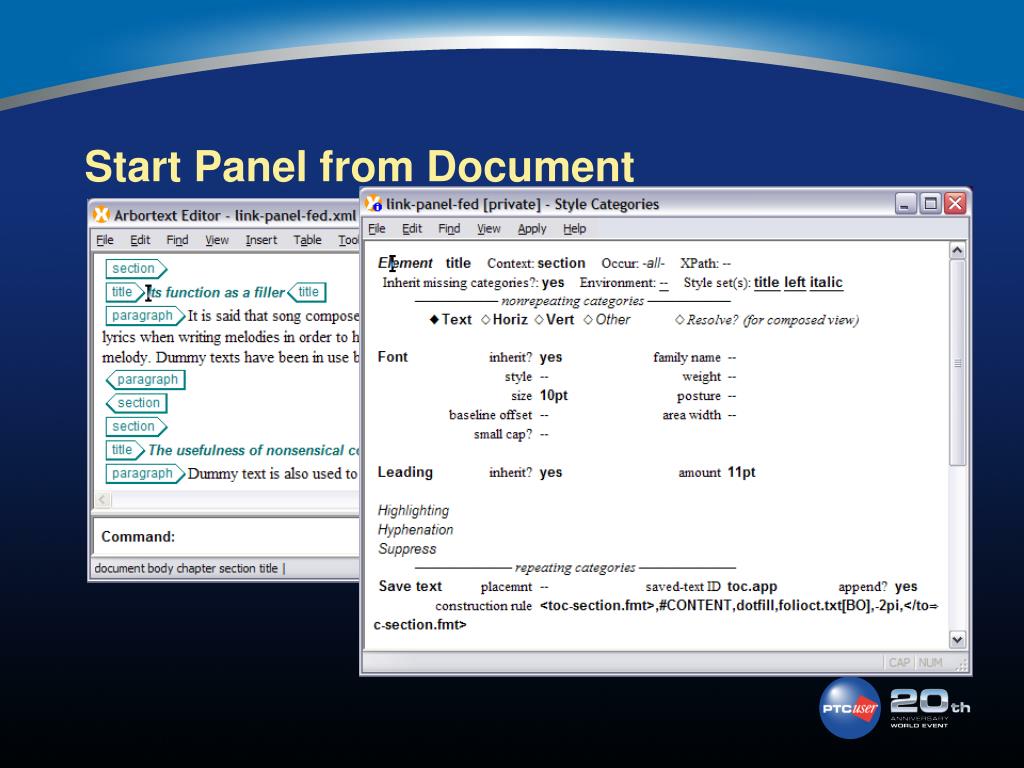This screenshot has height=768, width=1024.
Task: Open the View menu in Style Categories window
Action: pos(488,229)
